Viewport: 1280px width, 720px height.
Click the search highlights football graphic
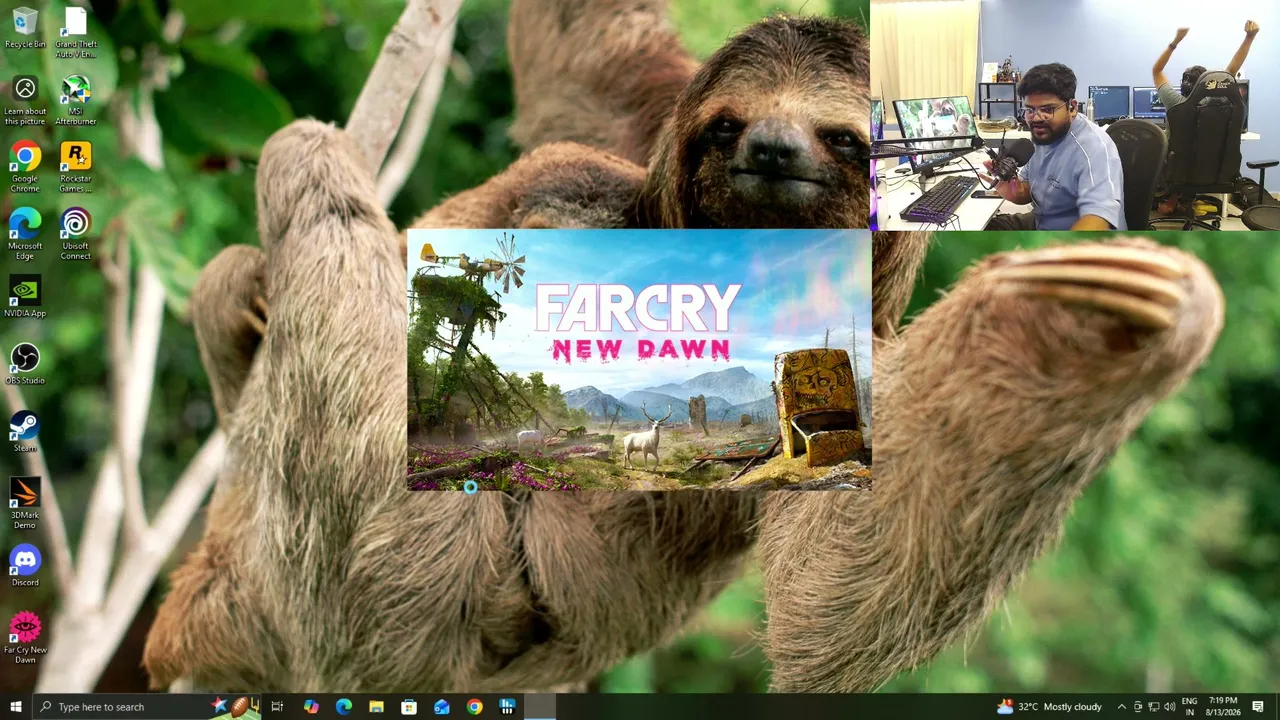pos(237,707)
